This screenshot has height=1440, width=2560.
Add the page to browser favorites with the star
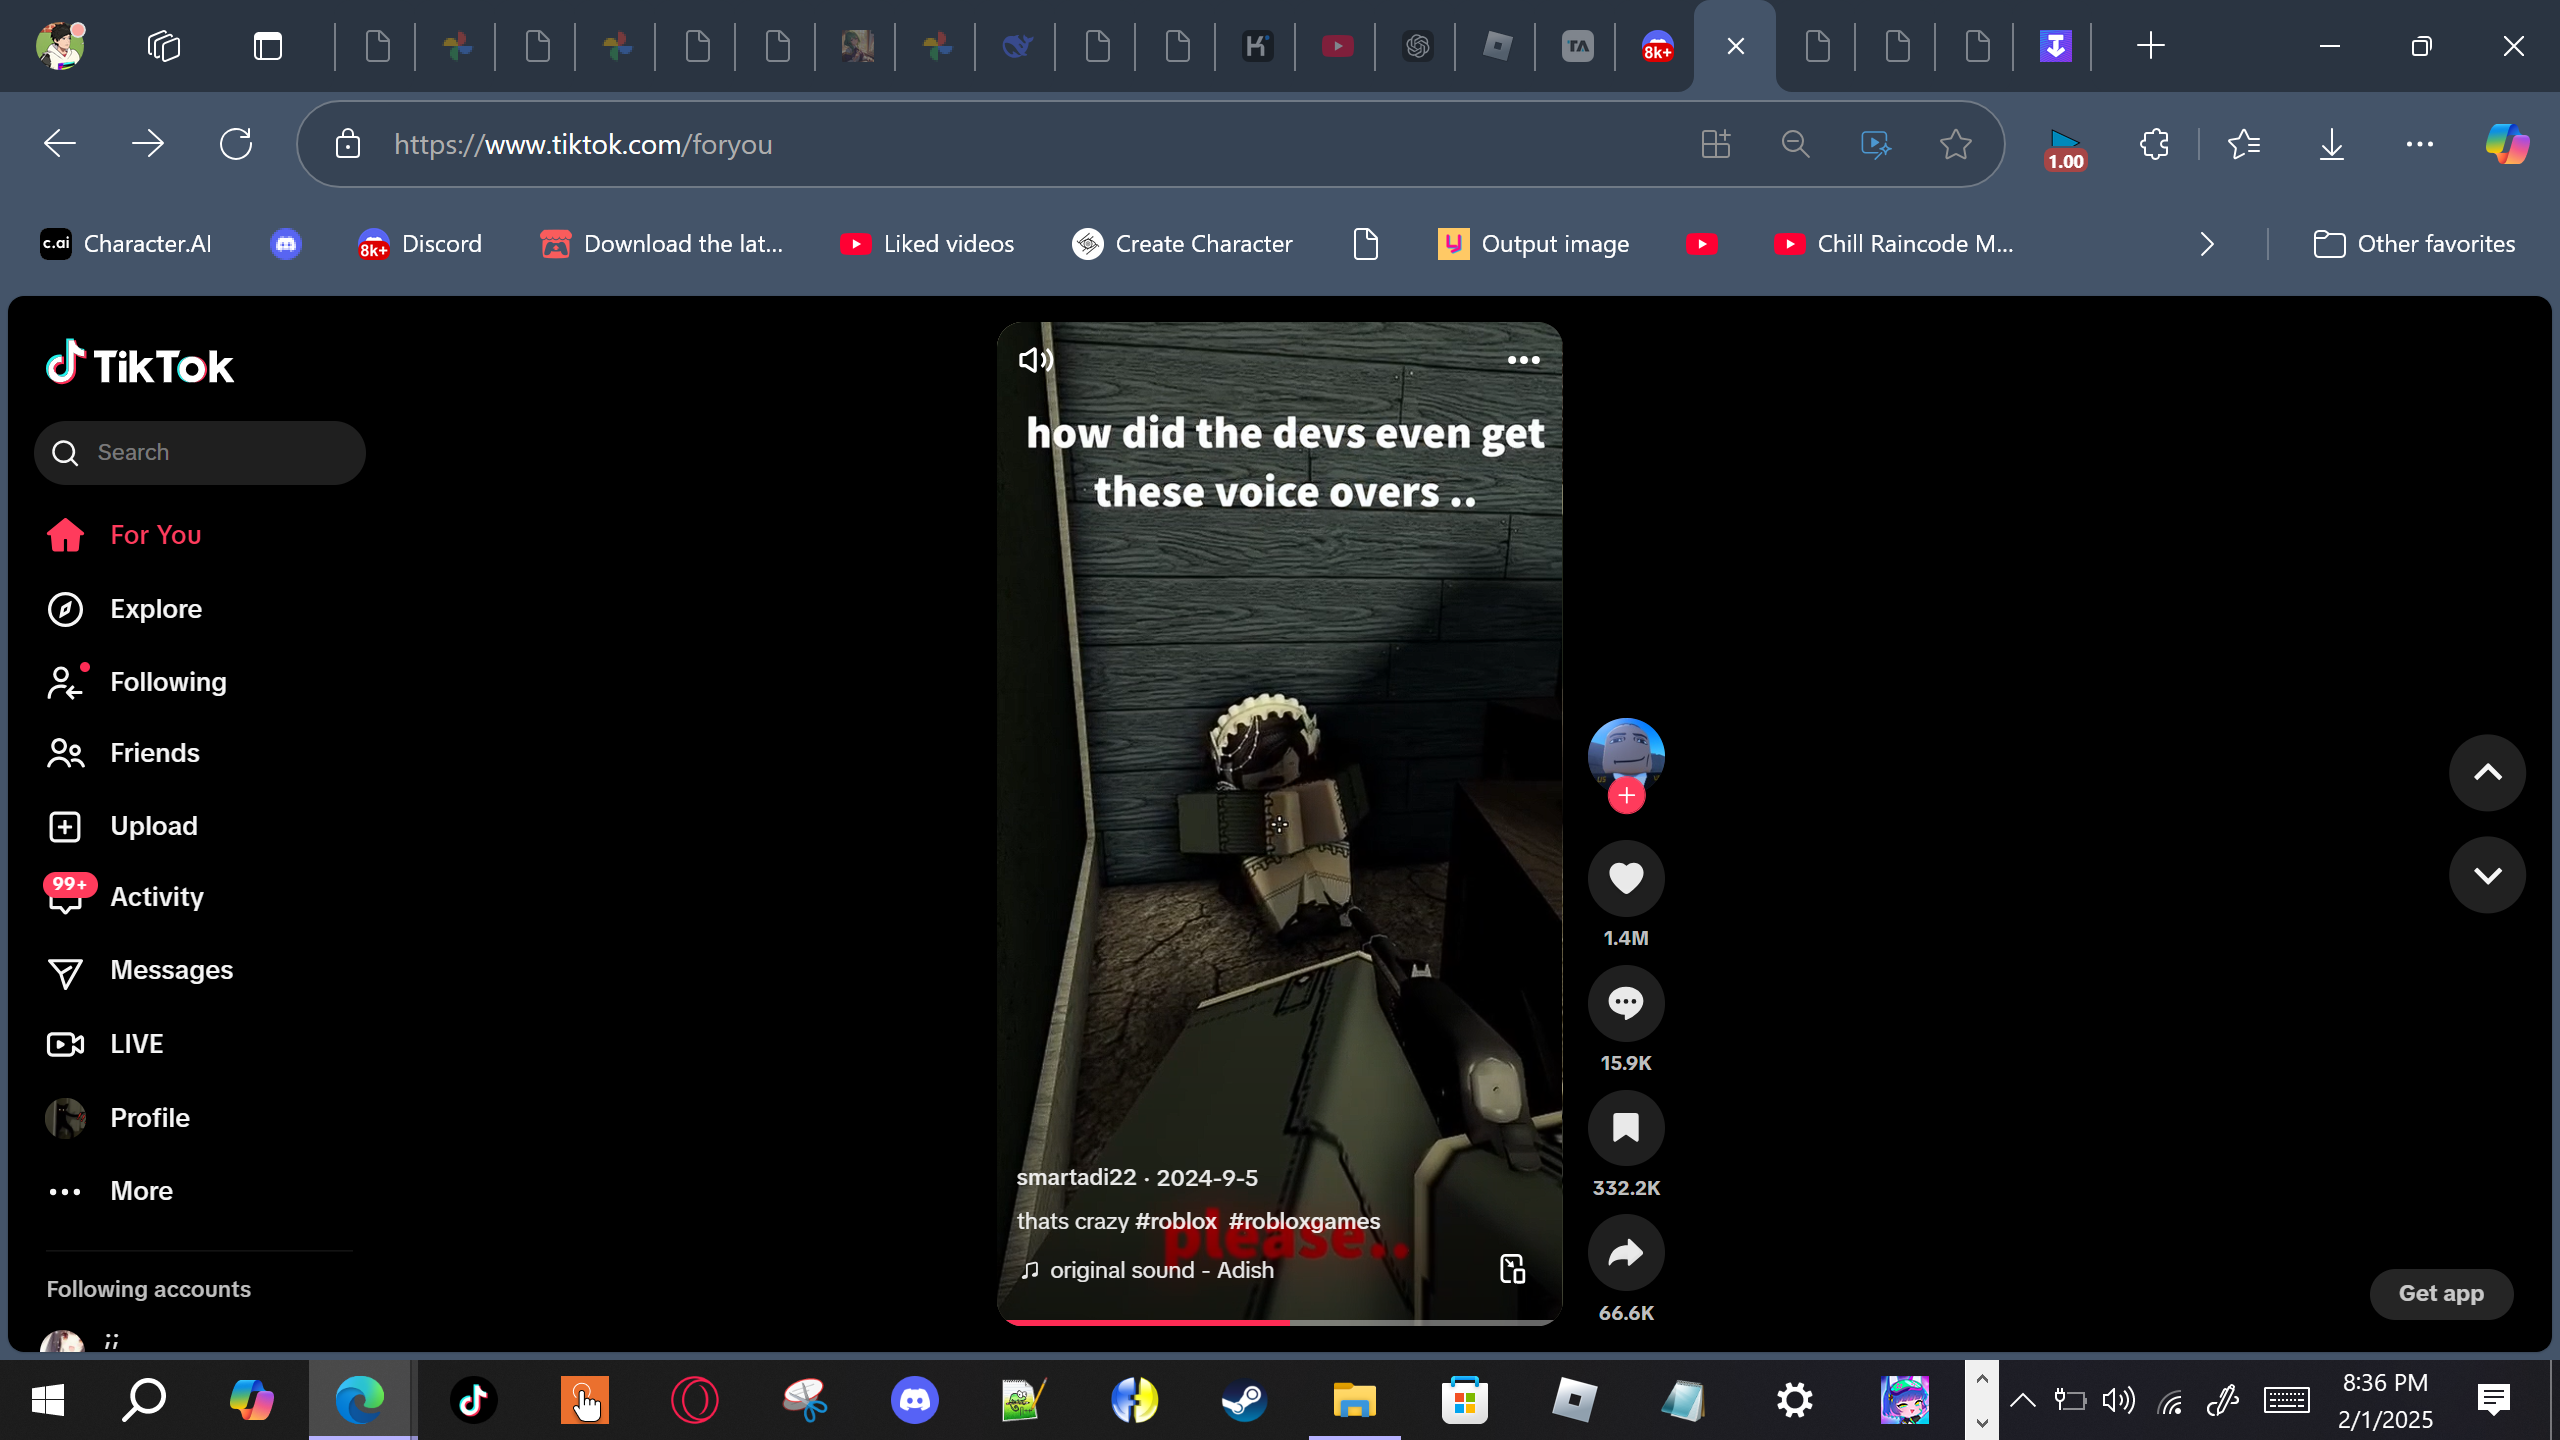[x=1955, y=145]
